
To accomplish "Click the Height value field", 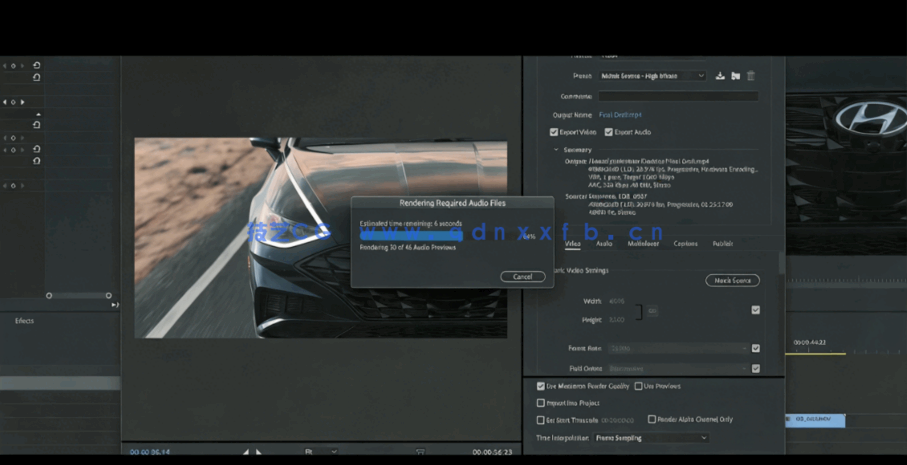I will click(x=617, y=320).
